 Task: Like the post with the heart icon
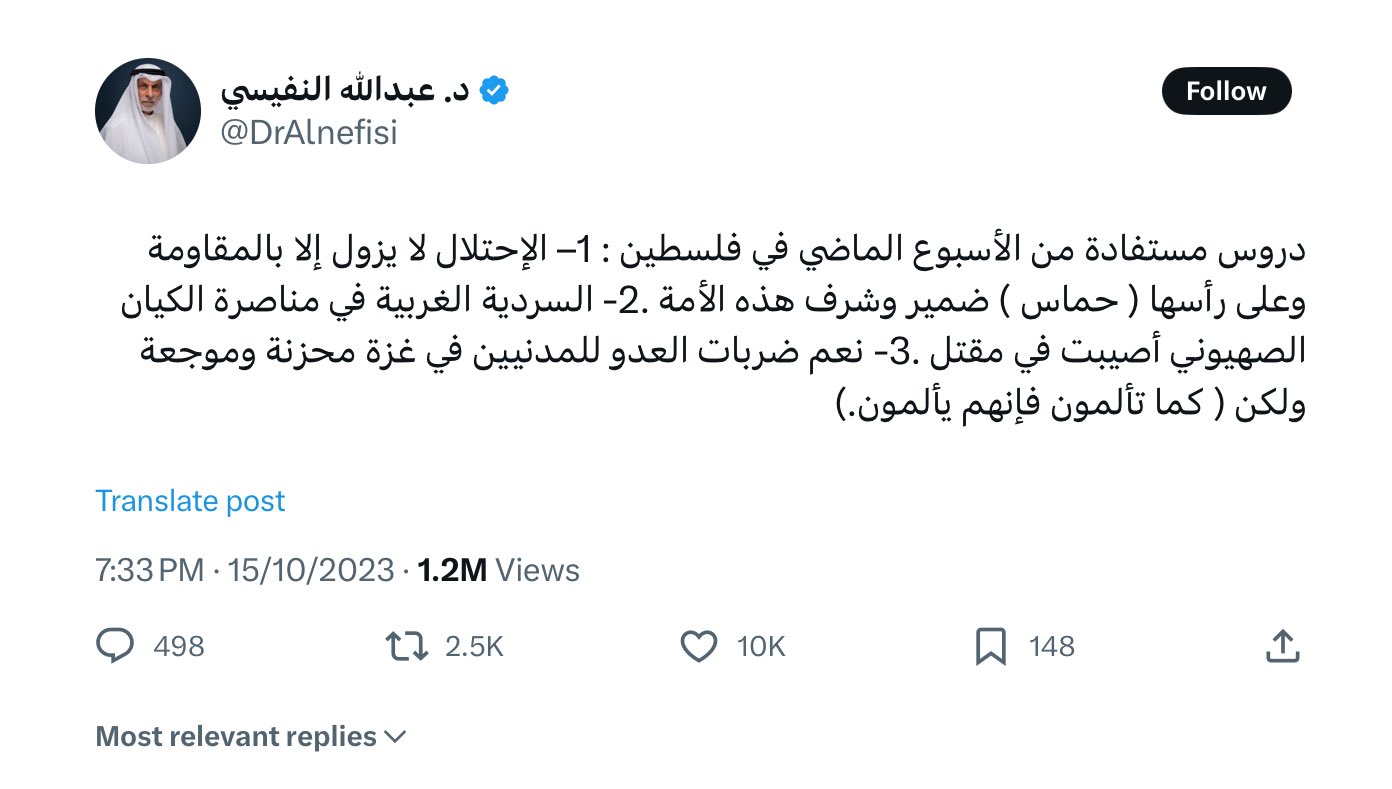click(x=698, y=647)
